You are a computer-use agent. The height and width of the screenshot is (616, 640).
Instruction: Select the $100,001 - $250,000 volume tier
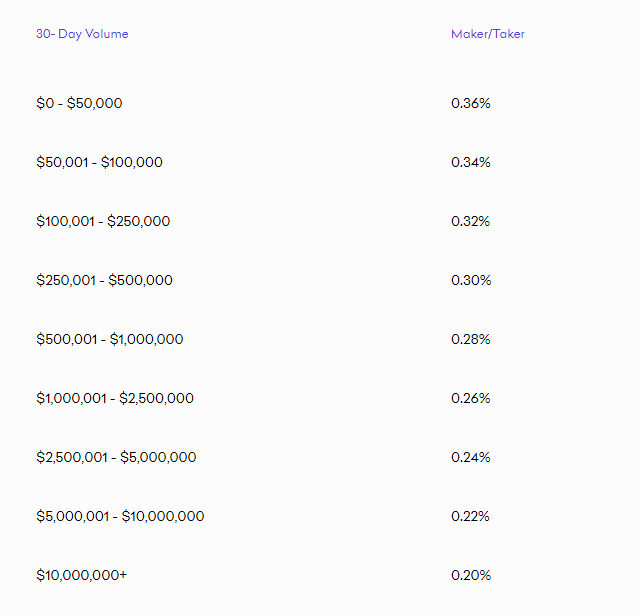pyautogui.click(x=103, y=221)
